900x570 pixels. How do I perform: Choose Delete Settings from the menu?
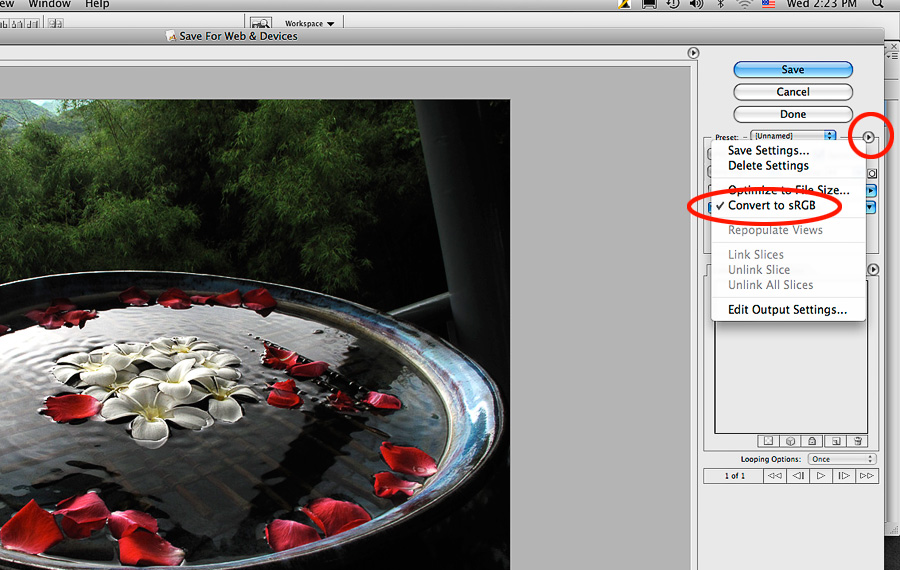768,166
